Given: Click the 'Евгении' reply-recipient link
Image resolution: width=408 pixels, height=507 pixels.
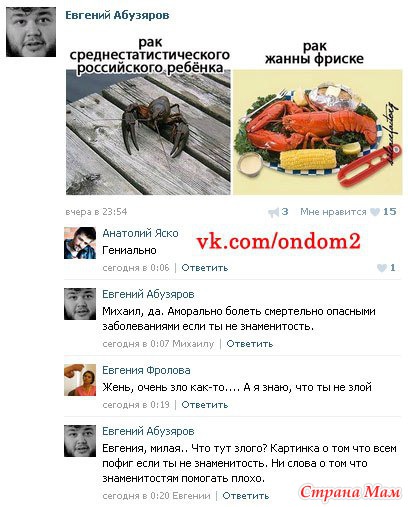Looking at the screenshot, I should pos(191,496).
